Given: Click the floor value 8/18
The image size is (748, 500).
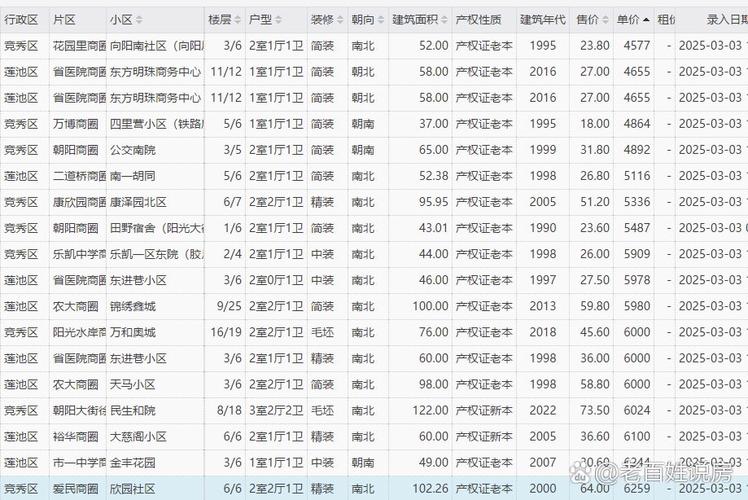Looking at the screenshot, I should pos(229,410).
